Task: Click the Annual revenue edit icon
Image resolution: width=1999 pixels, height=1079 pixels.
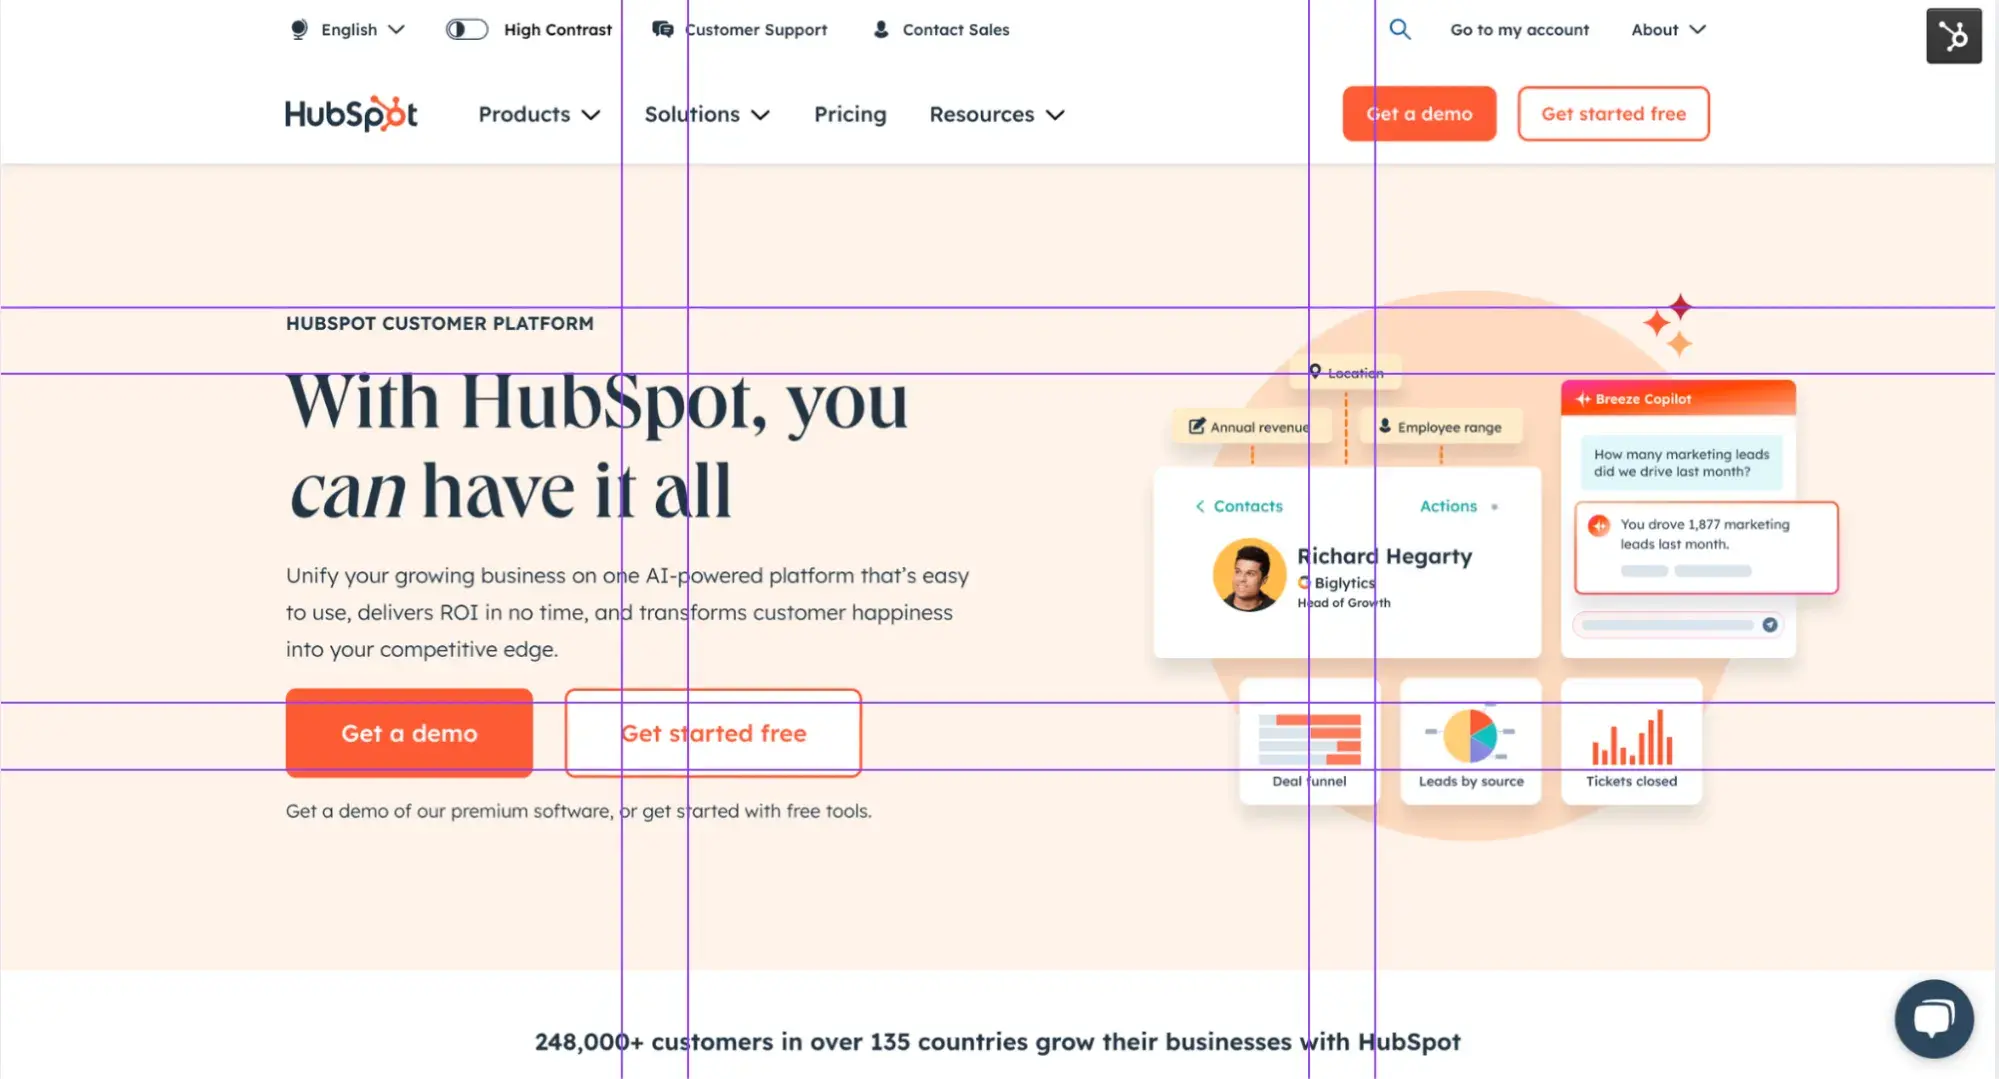Action: (x=1196, y=426)
